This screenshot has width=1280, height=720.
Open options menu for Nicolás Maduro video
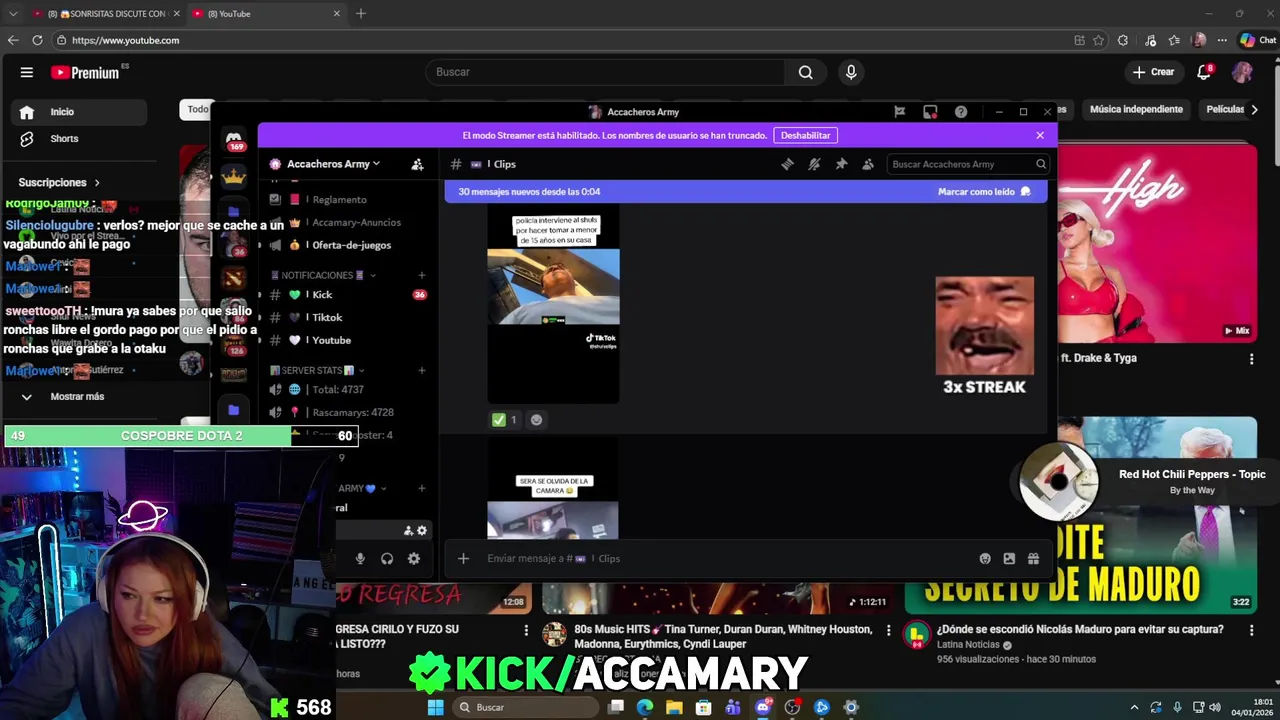click(1251, 631)
